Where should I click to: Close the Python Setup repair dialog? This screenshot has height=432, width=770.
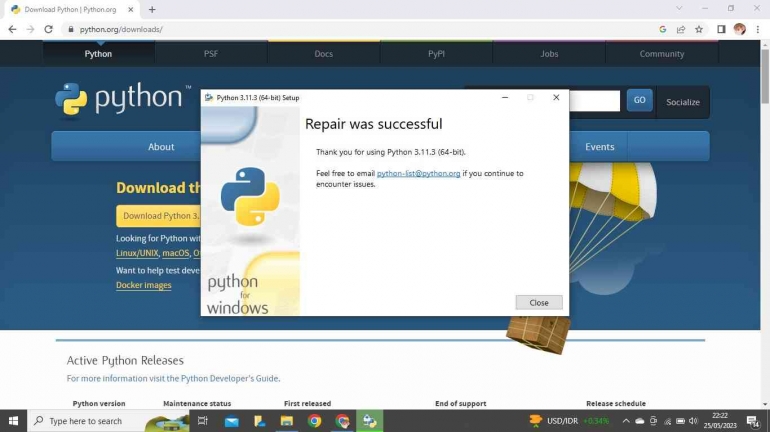[539, 303]
